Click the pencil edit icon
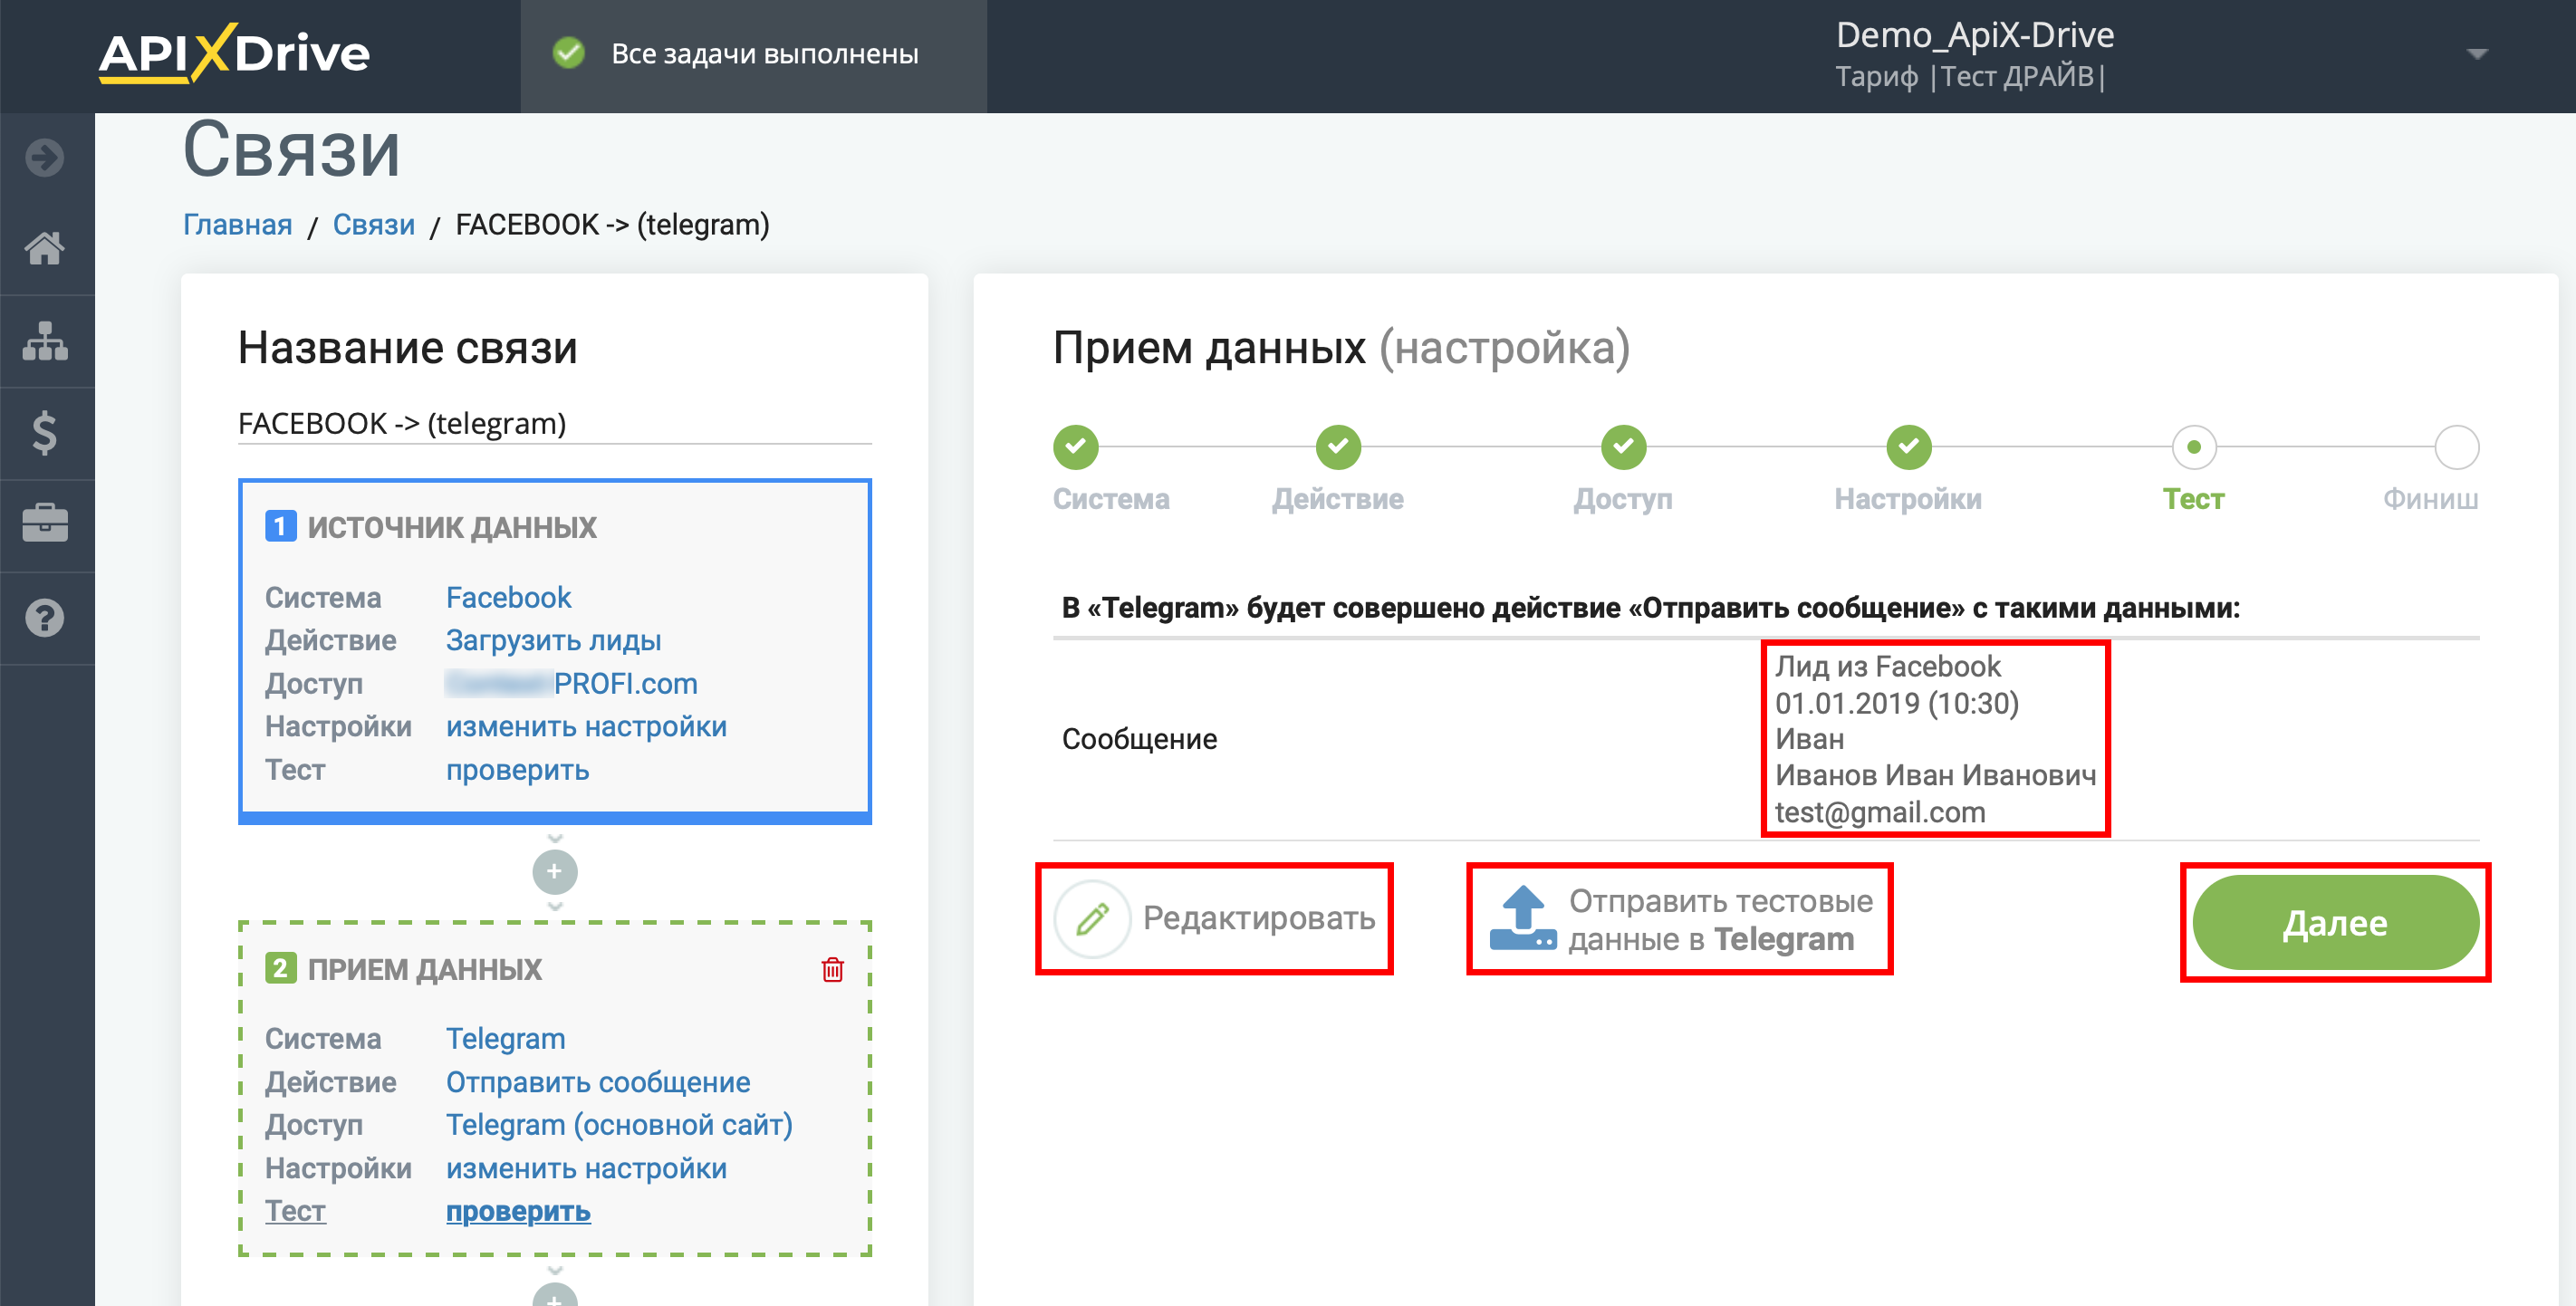 coord(1092,918)
